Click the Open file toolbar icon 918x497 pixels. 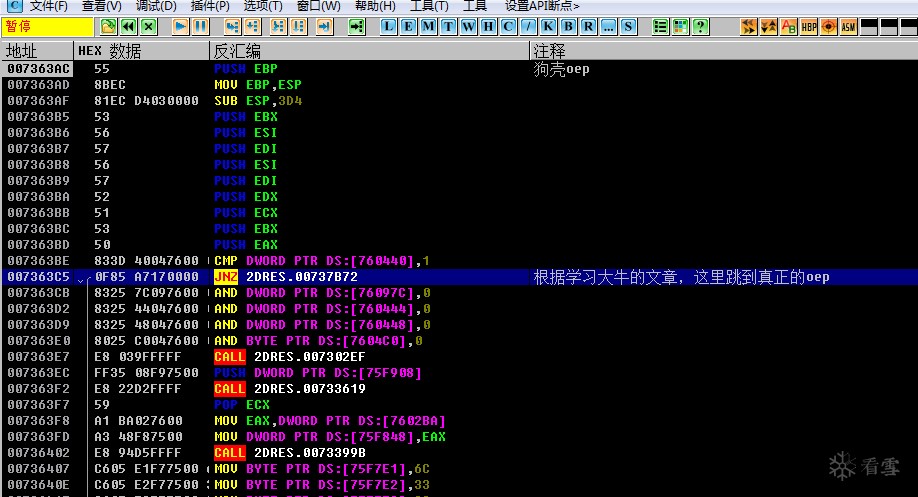[x=108, y=26]
